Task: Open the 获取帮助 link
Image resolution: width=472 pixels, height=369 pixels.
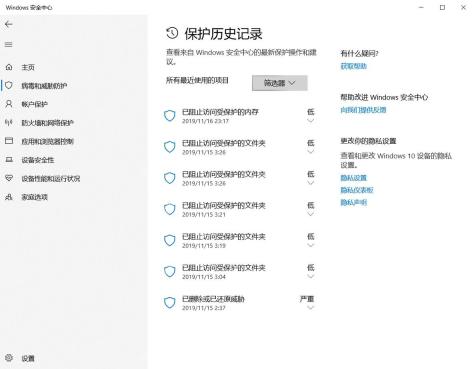Action: [x=353, y=66]
